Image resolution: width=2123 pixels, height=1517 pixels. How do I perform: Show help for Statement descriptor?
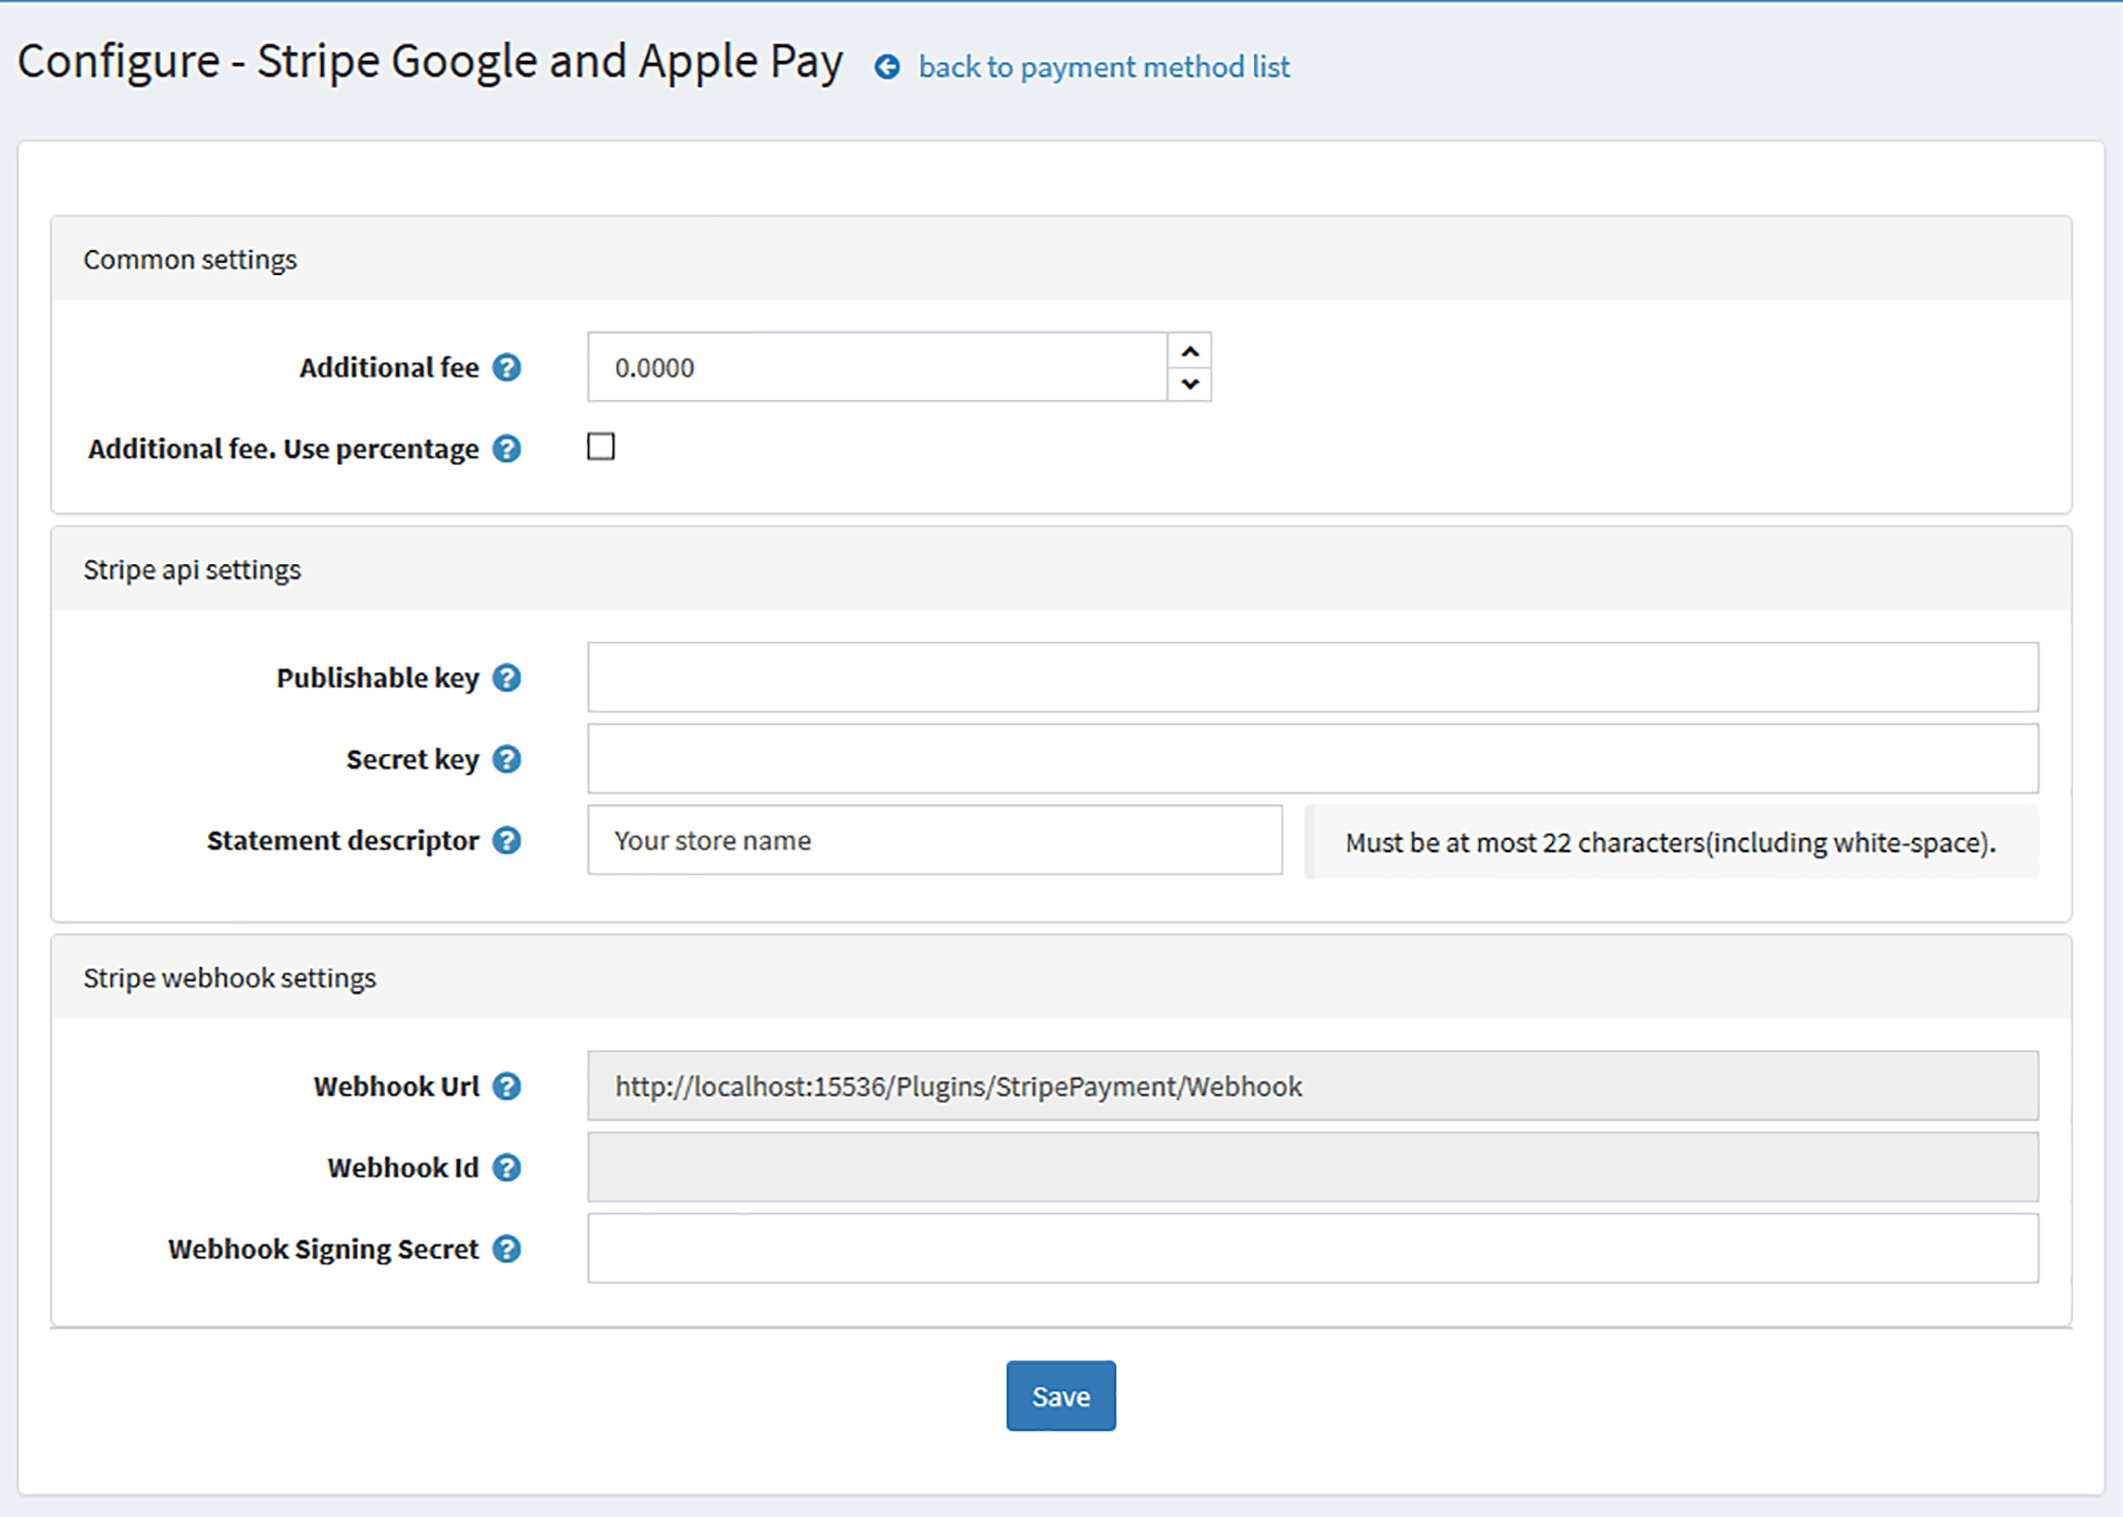pos(507,840)
